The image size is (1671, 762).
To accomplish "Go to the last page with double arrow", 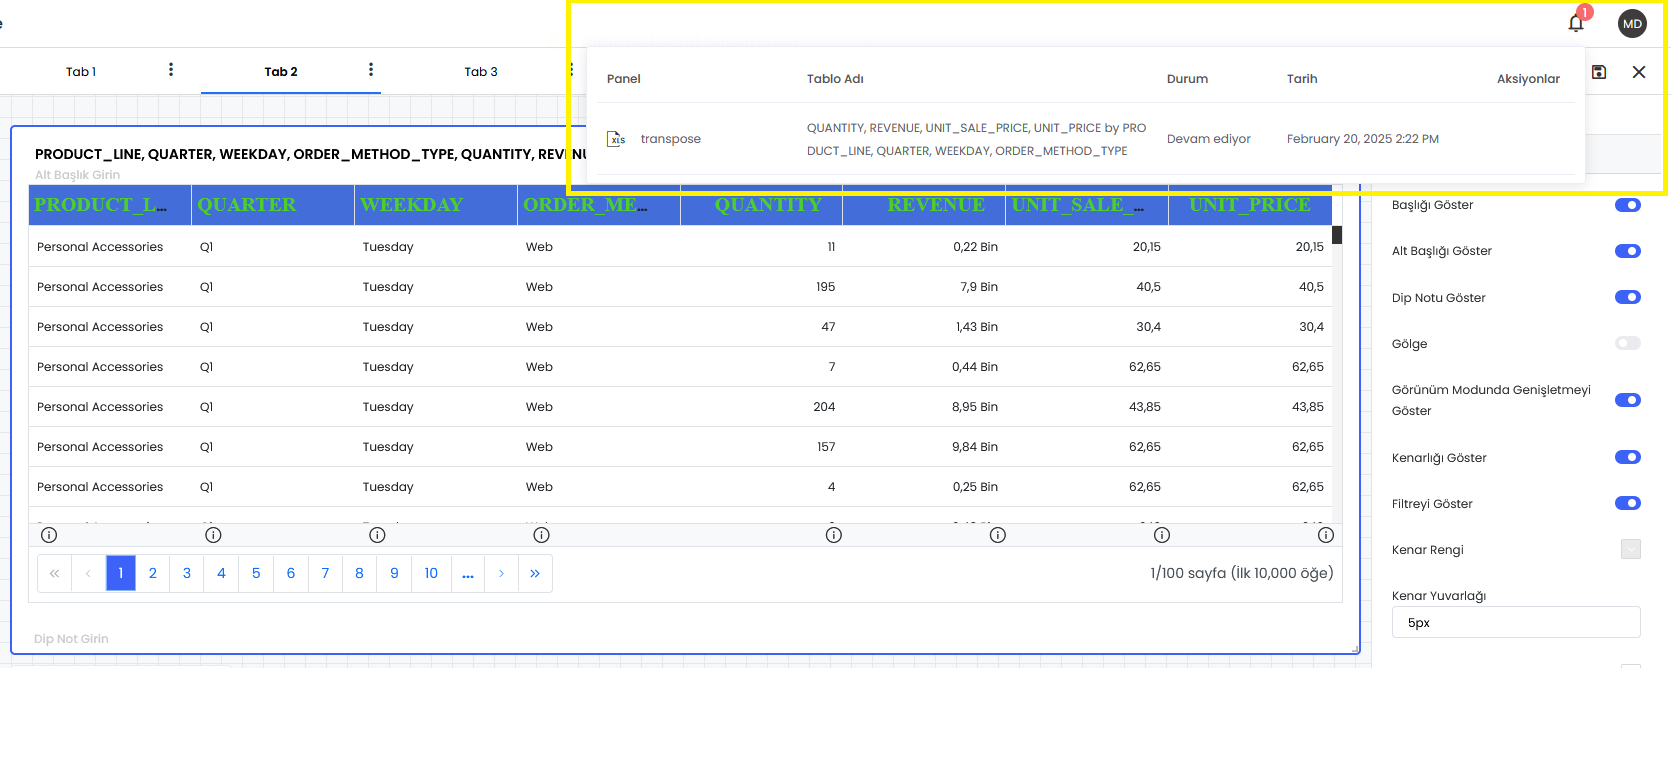I will tap(535, 573).
